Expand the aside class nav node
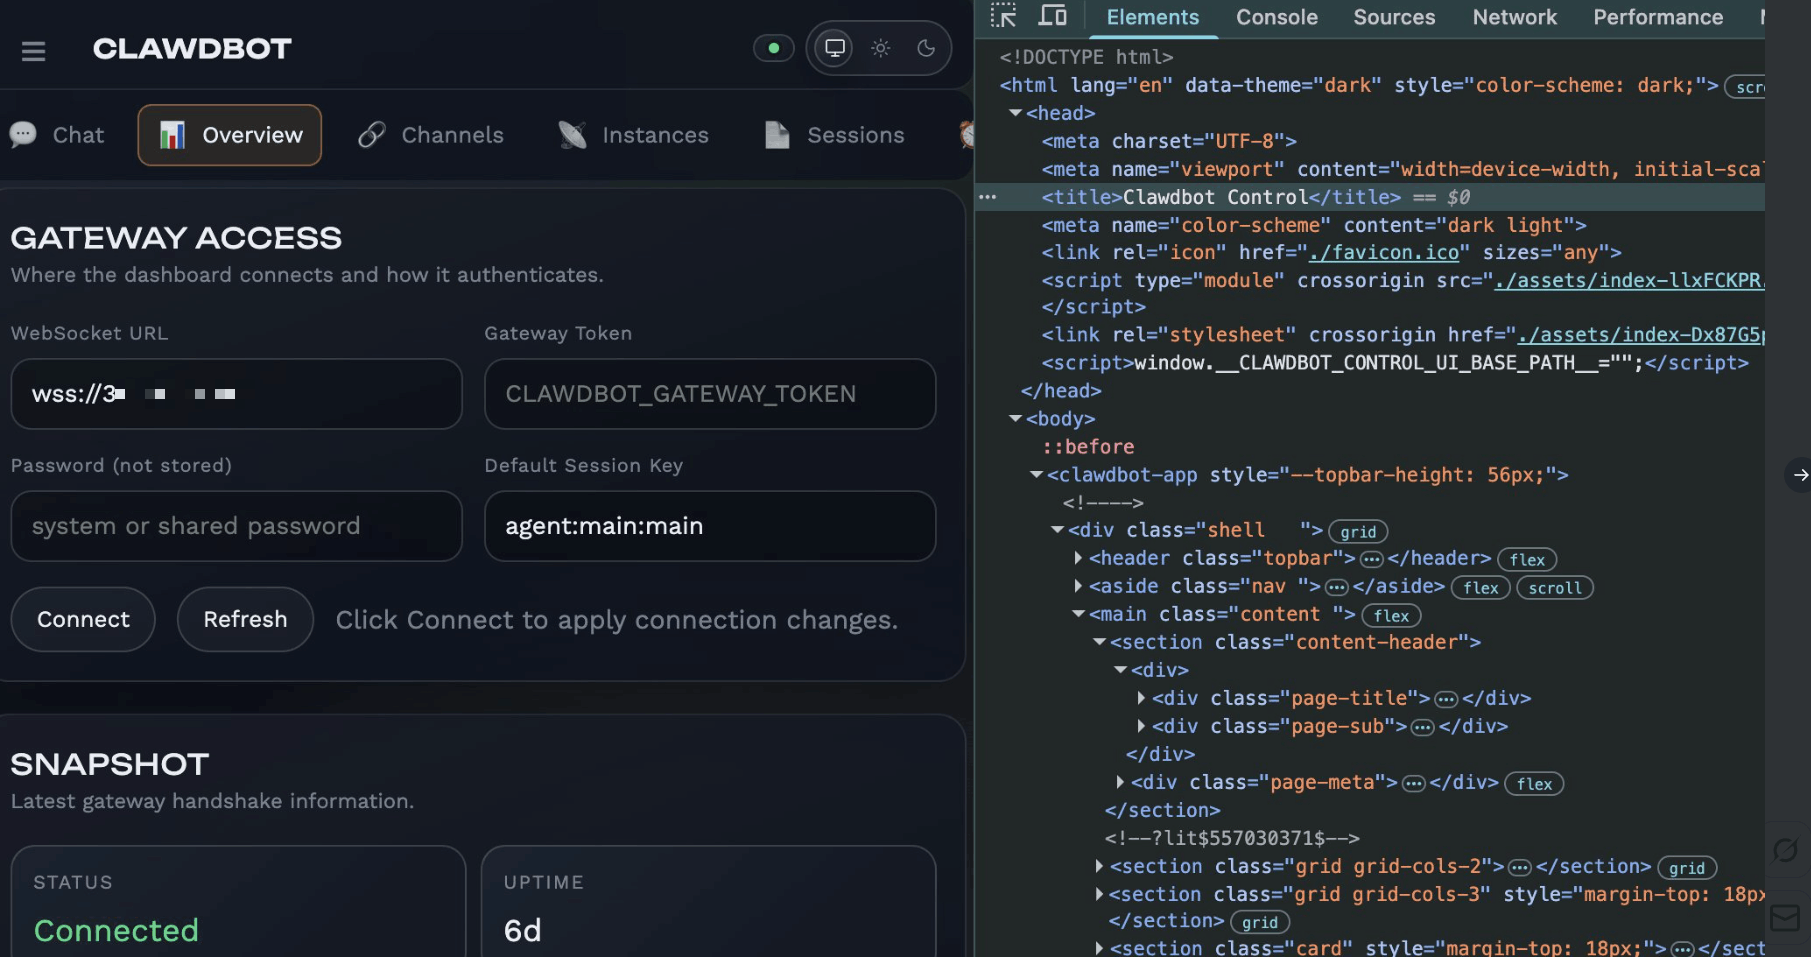This screenshot has width=1811, height=957. tap(1078, 586)
